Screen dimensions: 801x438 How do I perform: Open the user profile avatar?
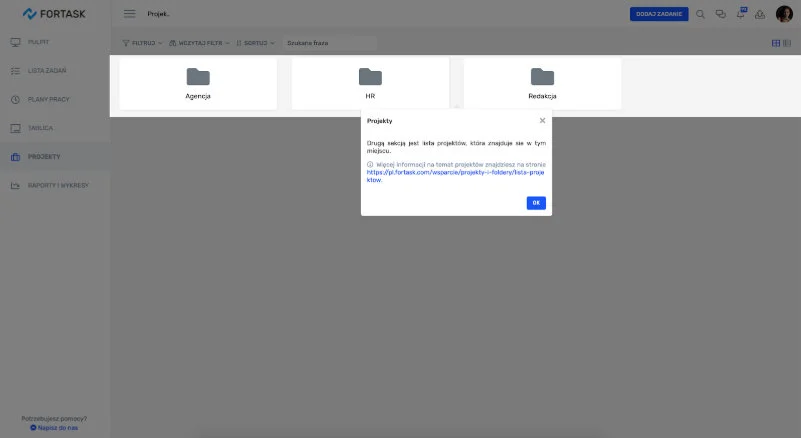click(784, 14)
